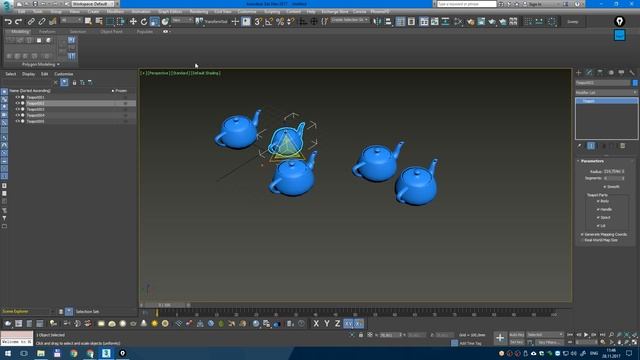Image resolution: width=640 pixels, height=360 pixels.
Task: Toggle the 3D Snaps icon
Action: click(258, 21)
